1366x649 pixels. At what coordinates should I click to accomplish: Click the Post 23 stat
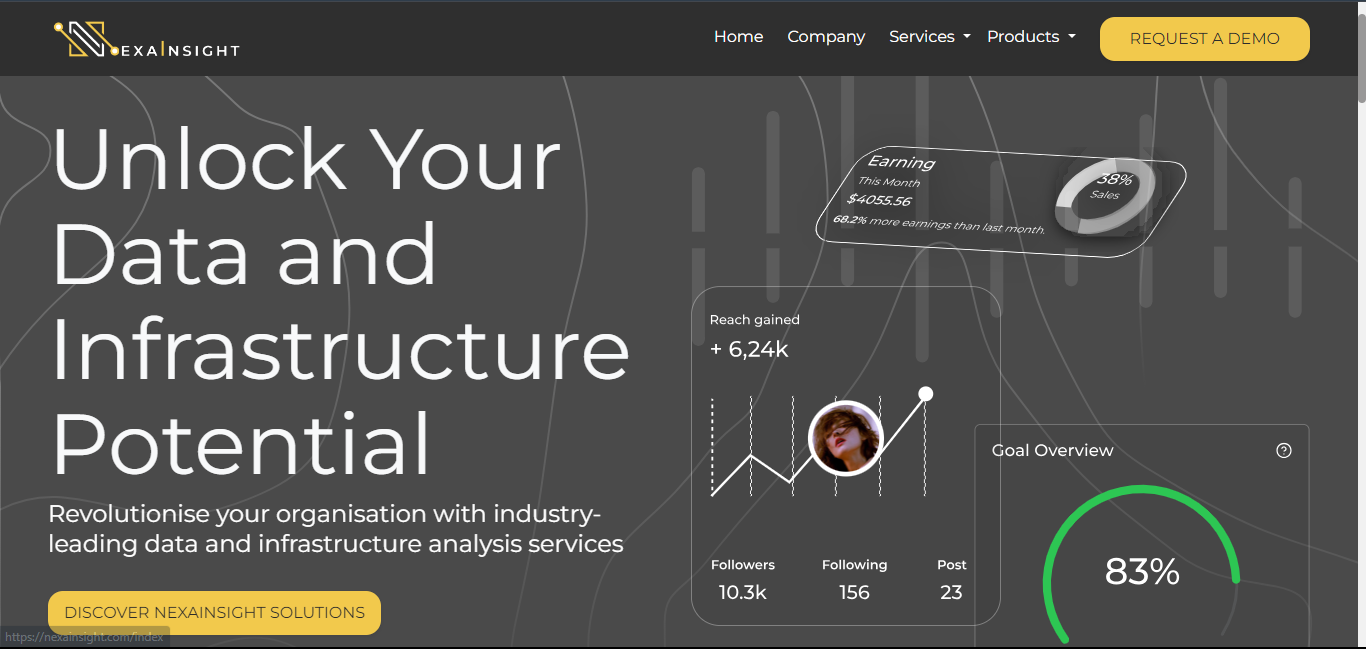click(951, 580)
